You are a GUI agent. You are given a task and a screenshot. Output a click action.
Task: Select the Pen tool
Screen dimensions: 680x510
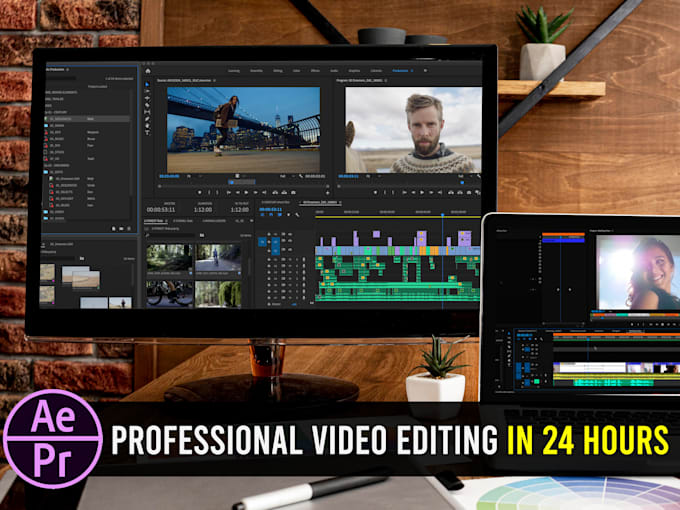147,119
